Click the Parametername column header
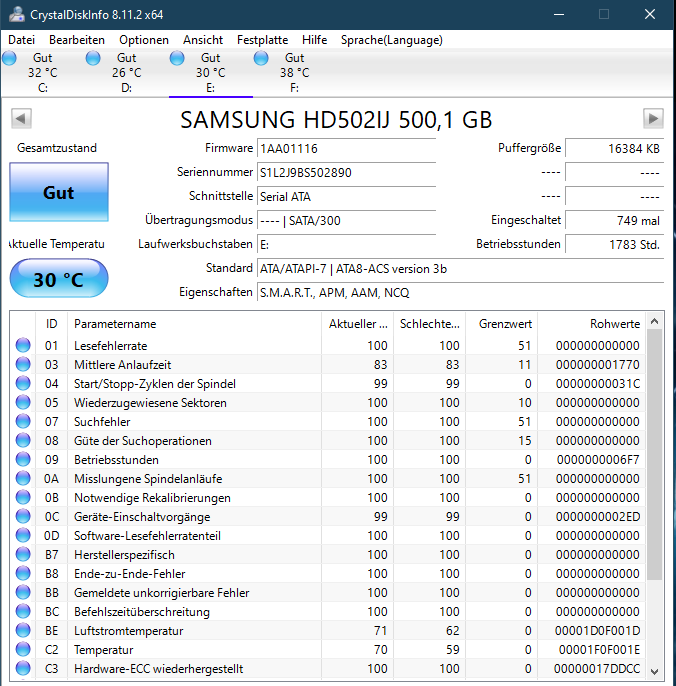This screenshot has width=676, height=686. click(195, 324)
